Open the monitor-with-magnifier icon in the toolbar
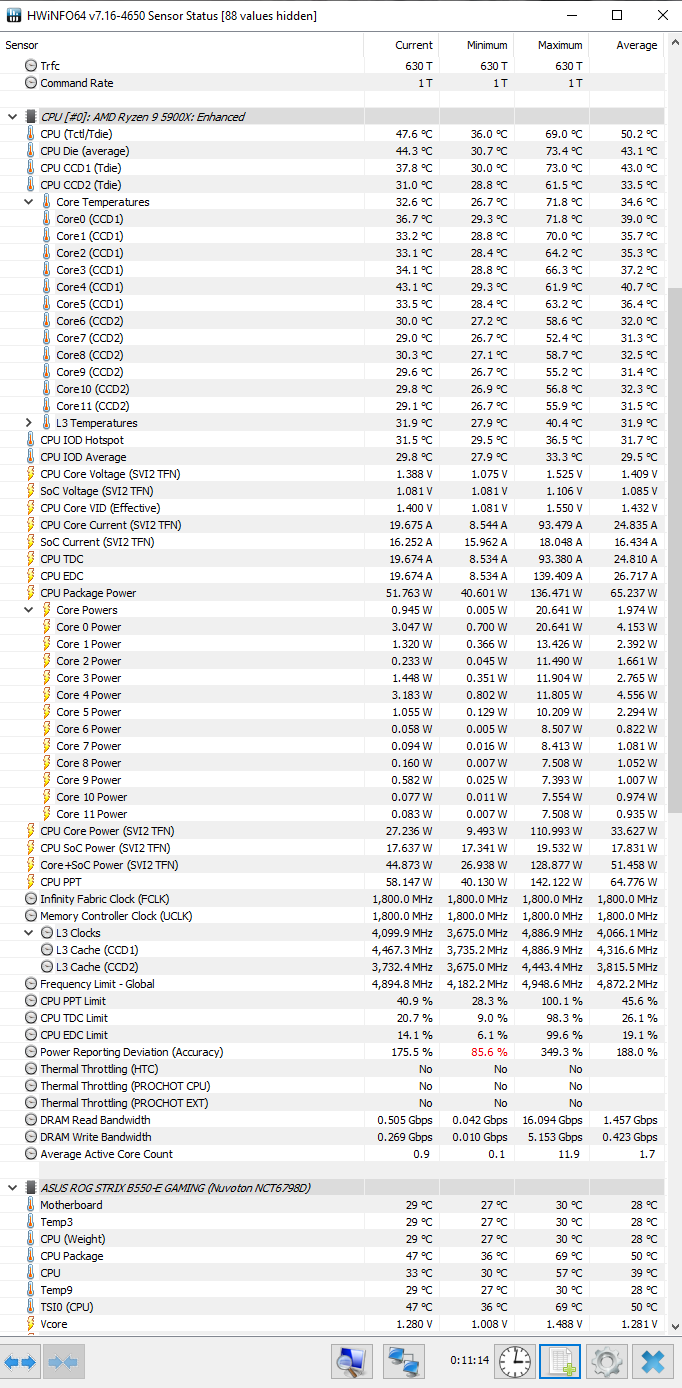Image resolution: width=682 pixels, height=1388 pixels. (352, 1361)
